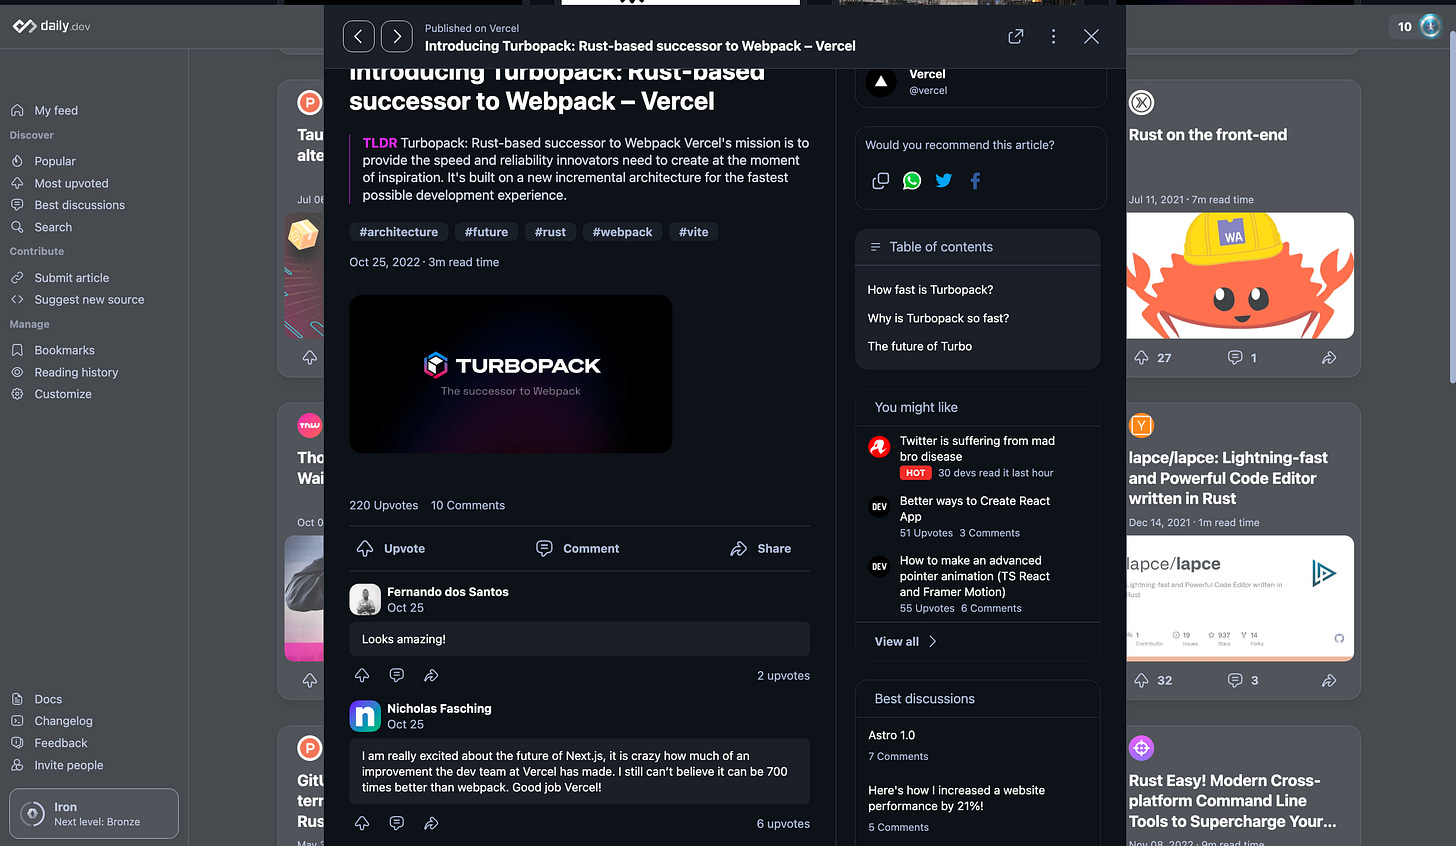Screen dimensions: 1456x846
Task: Open the #webpack tag
Action: [622, 232]
